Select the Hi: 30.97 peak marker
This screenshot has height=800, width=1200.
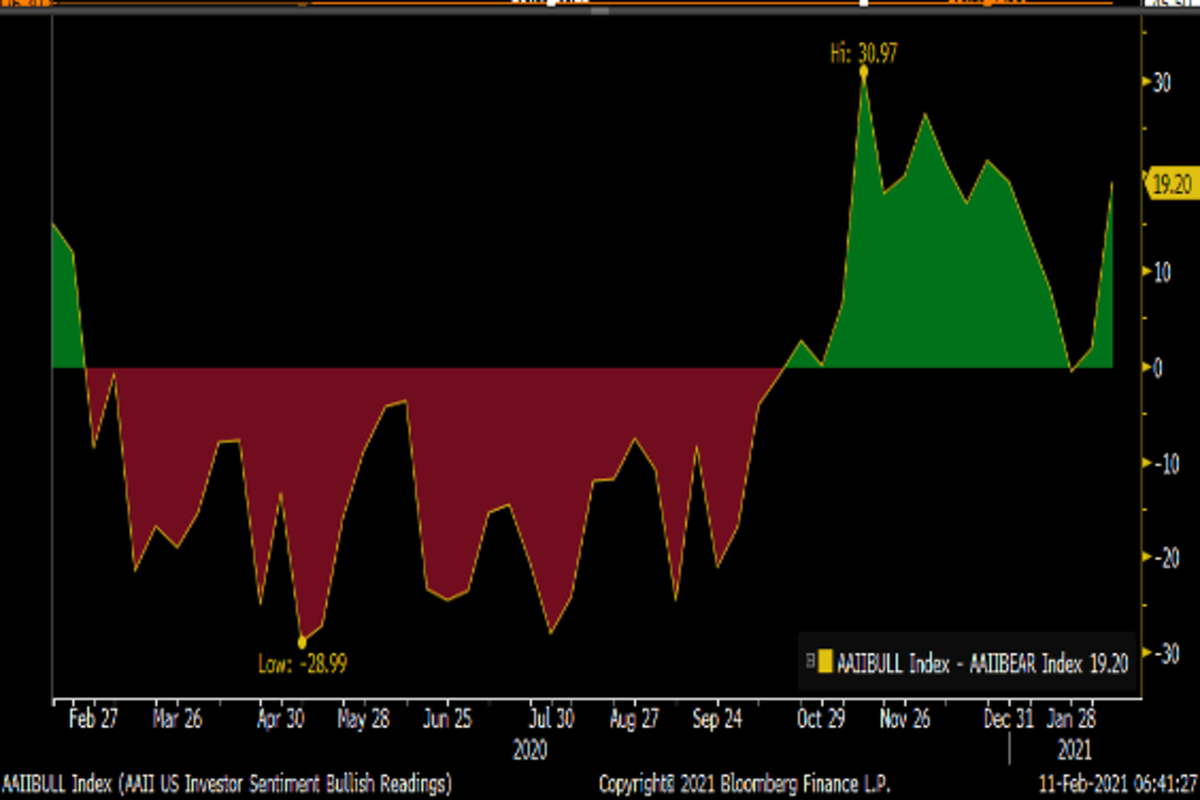click(x=863, y=70)
